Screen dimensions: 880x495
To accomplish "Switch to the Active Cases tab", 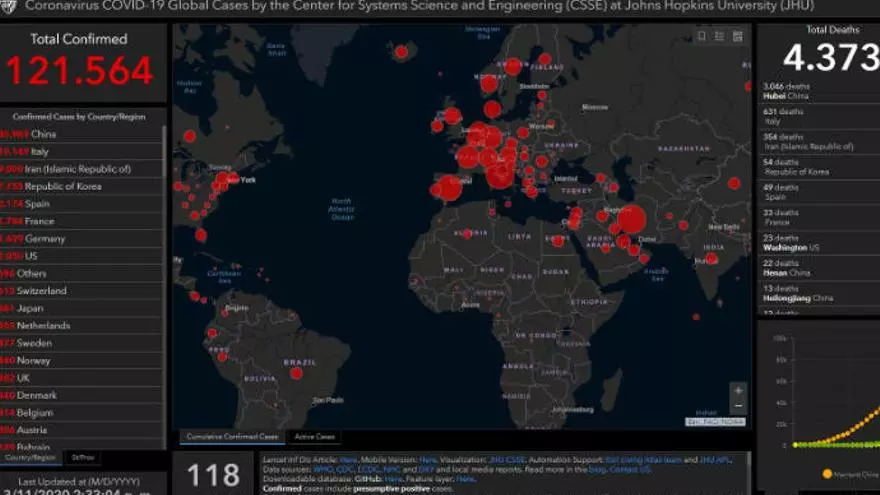I will 314,437.
